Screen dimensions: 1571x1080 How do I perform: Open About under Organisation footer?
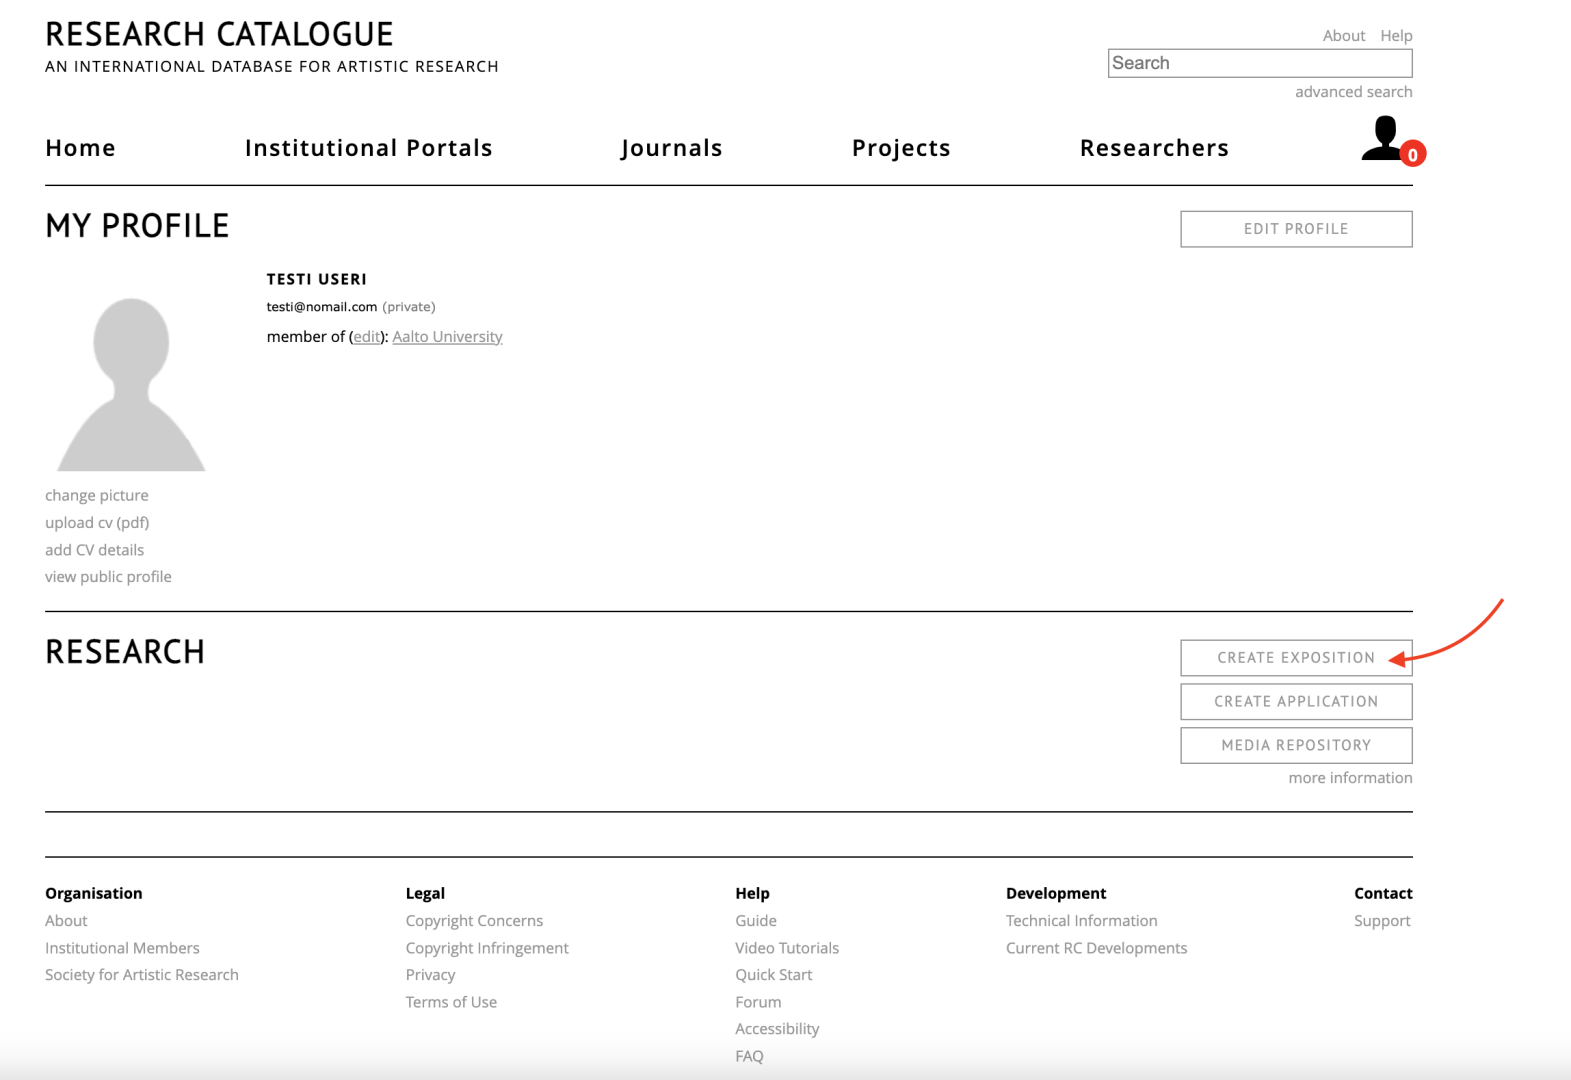[66, 921]
